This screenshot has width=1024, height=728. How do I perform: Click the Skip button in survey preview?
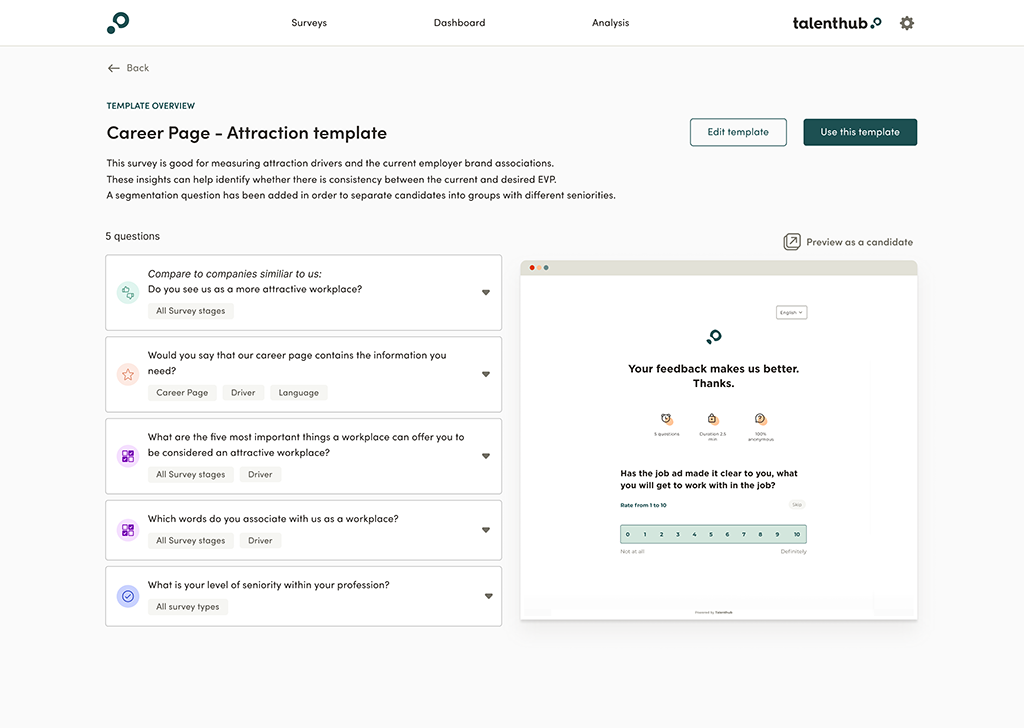coord(797,505)
